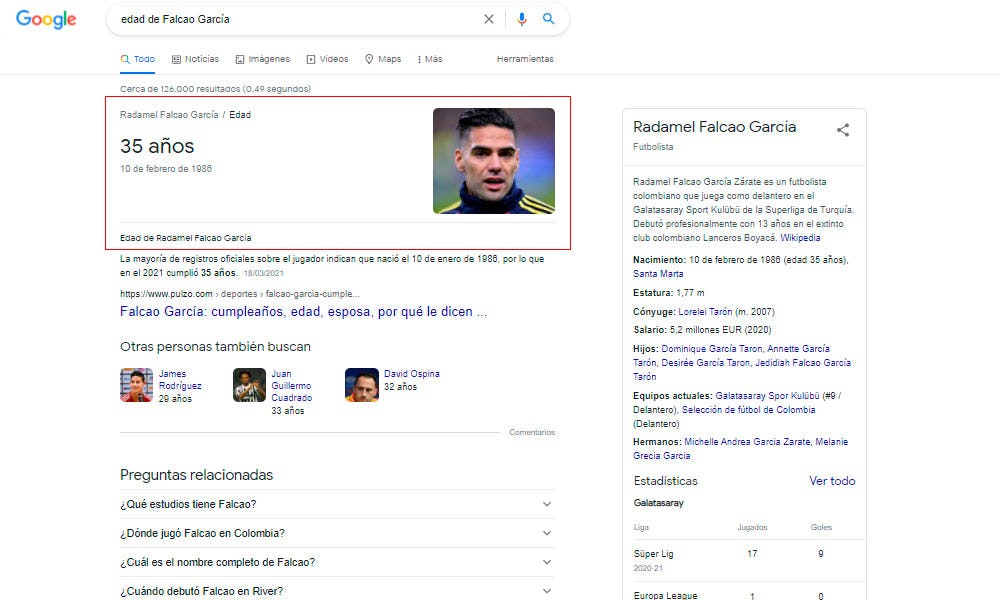Viewport: 1000px width, 600px height.
Task: Open the Wikipedia link in the panel
Action: pos(801,238)
